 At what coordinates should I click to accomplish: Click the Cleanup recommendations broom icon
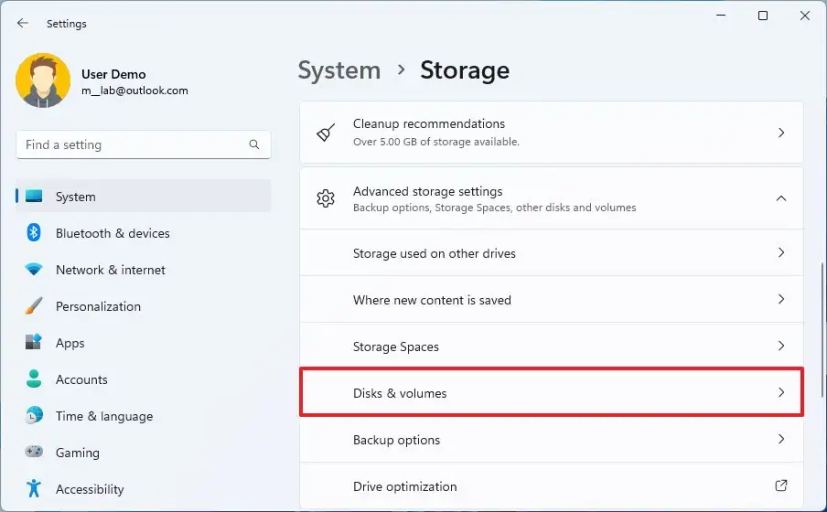tap(326, 132)
